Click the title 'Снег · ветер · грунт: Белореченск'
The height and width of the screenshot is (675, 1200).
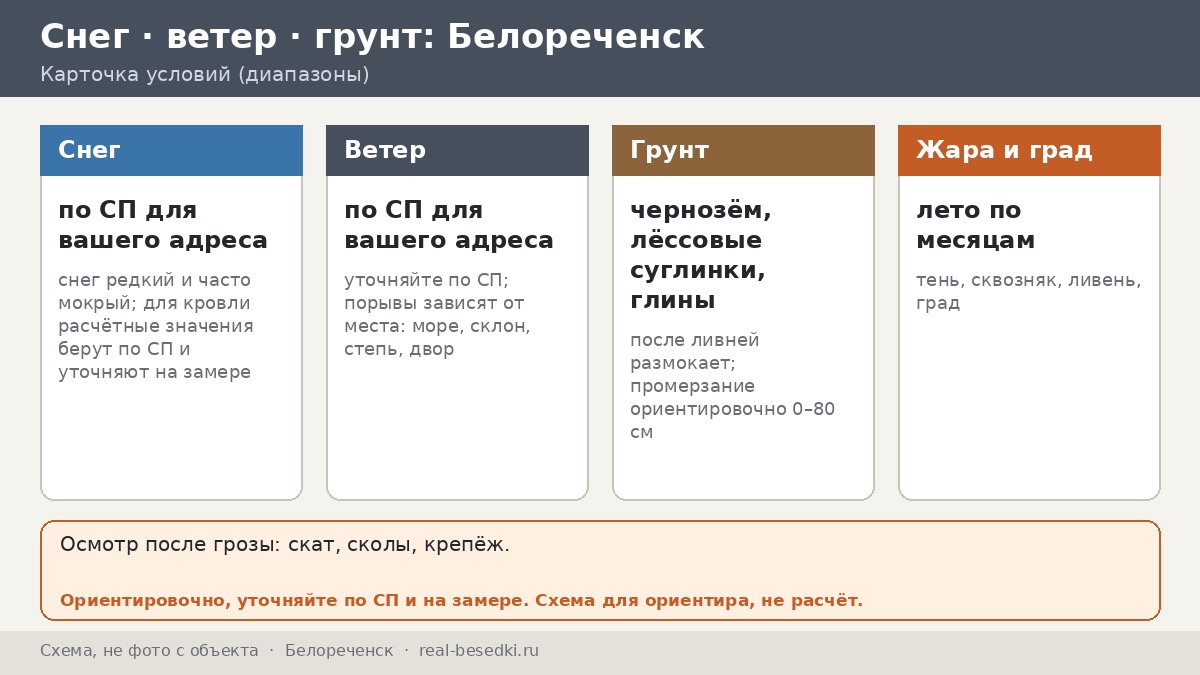pos(372,37)
